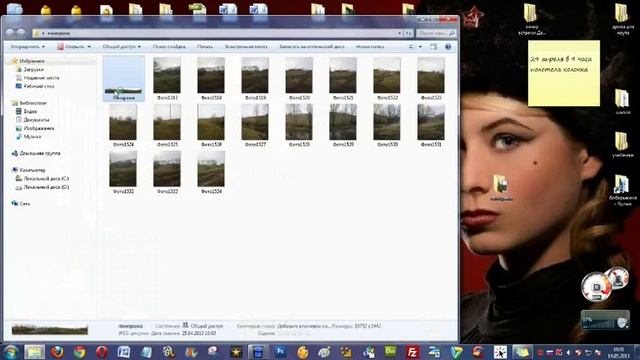Screen dimensions: 640x360
Task: Click the rating stars in details pane
Action: click(x=293, y=333)
